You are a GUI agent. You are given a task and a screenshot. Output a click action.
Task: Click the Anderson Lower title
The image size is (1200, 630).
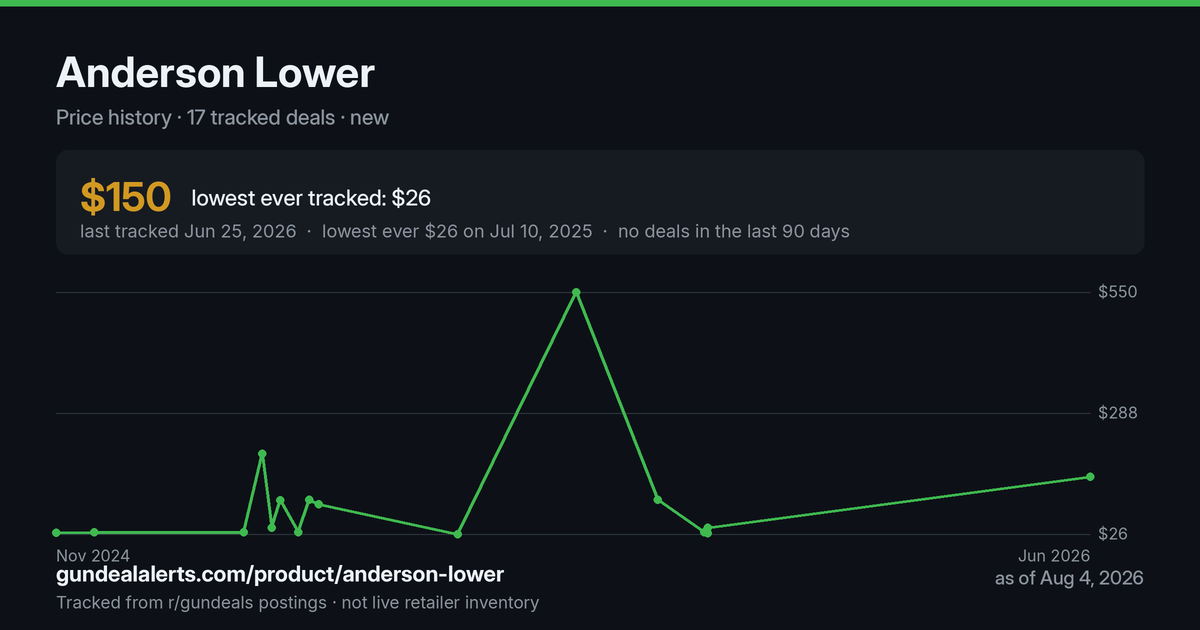tap(215, 73)
